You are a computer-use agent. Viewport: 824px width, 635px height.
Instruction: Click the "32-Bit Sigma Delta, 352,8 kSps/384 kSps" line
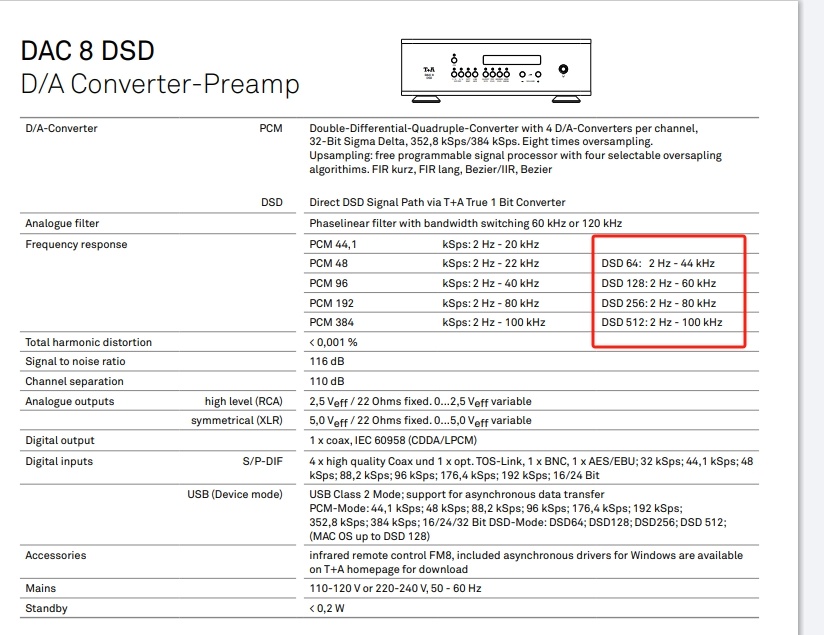coord(481,141)
